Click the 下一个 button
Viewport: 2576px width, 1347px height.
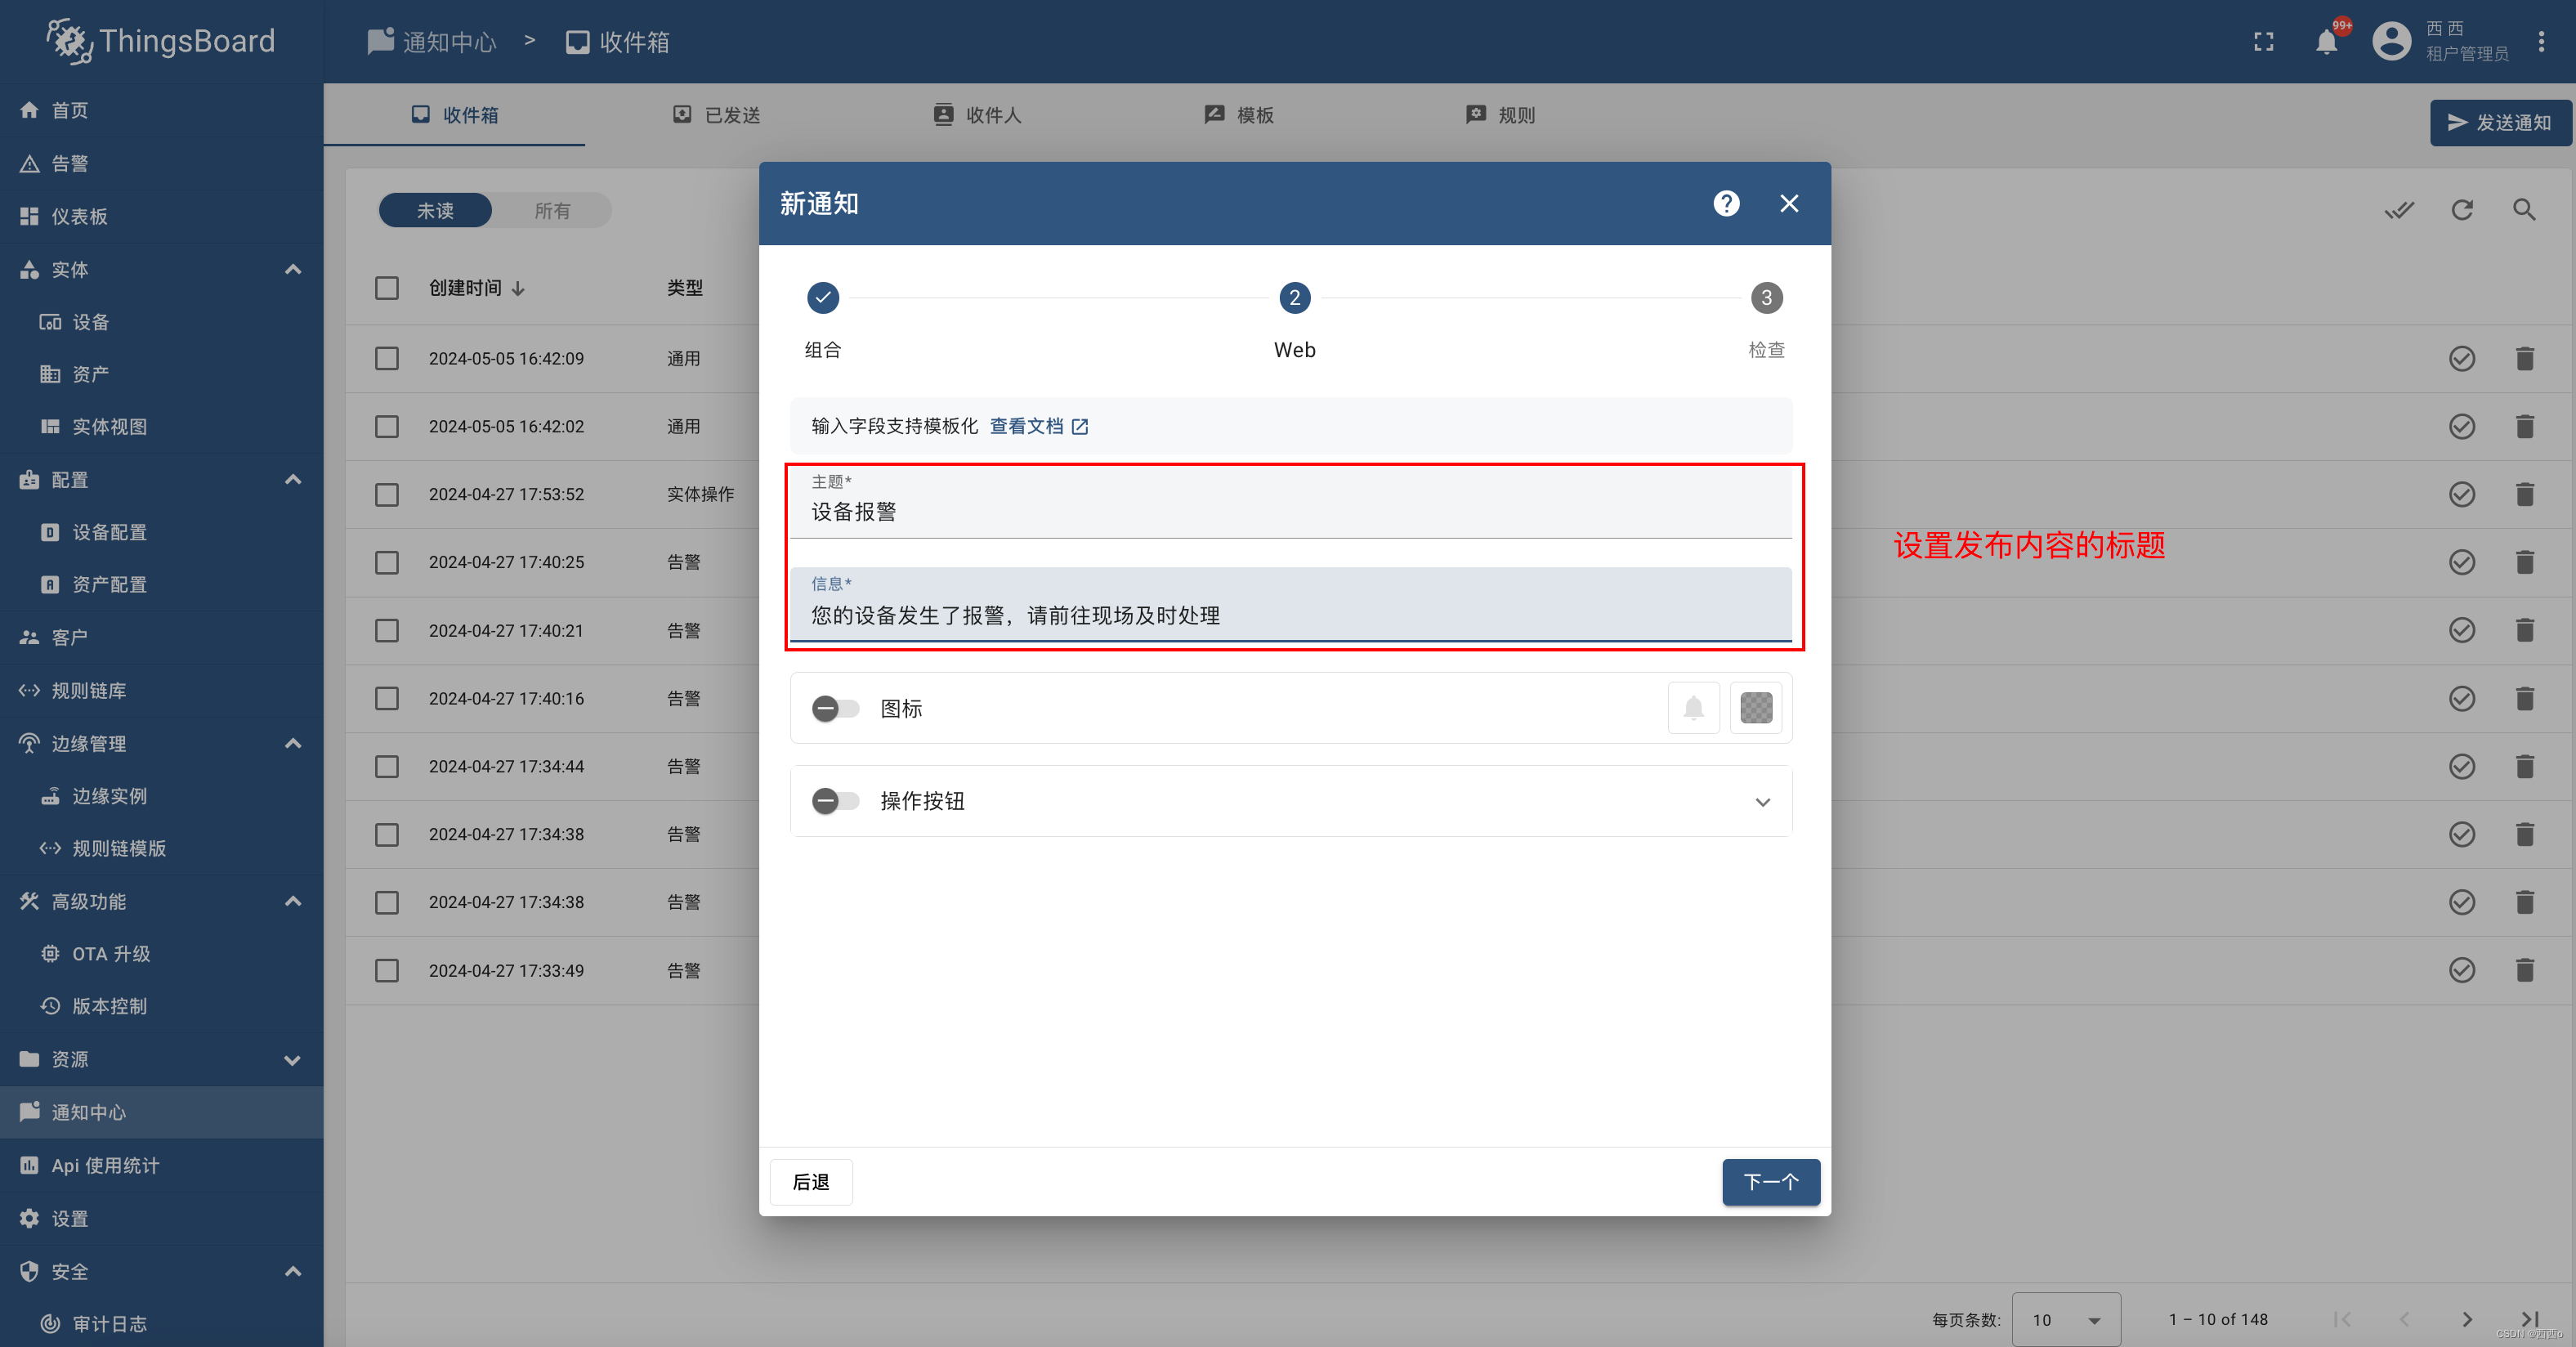[x=1770, y=1182]
